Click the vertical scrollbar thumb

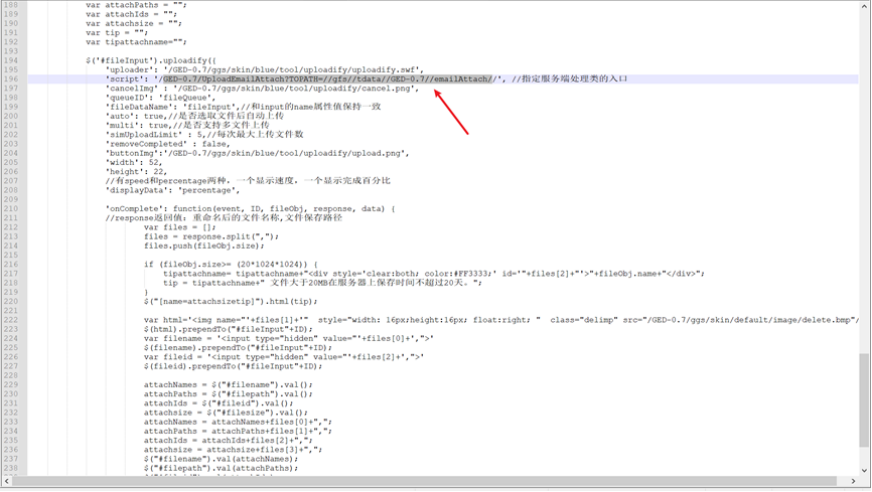[x=864, y=399]
